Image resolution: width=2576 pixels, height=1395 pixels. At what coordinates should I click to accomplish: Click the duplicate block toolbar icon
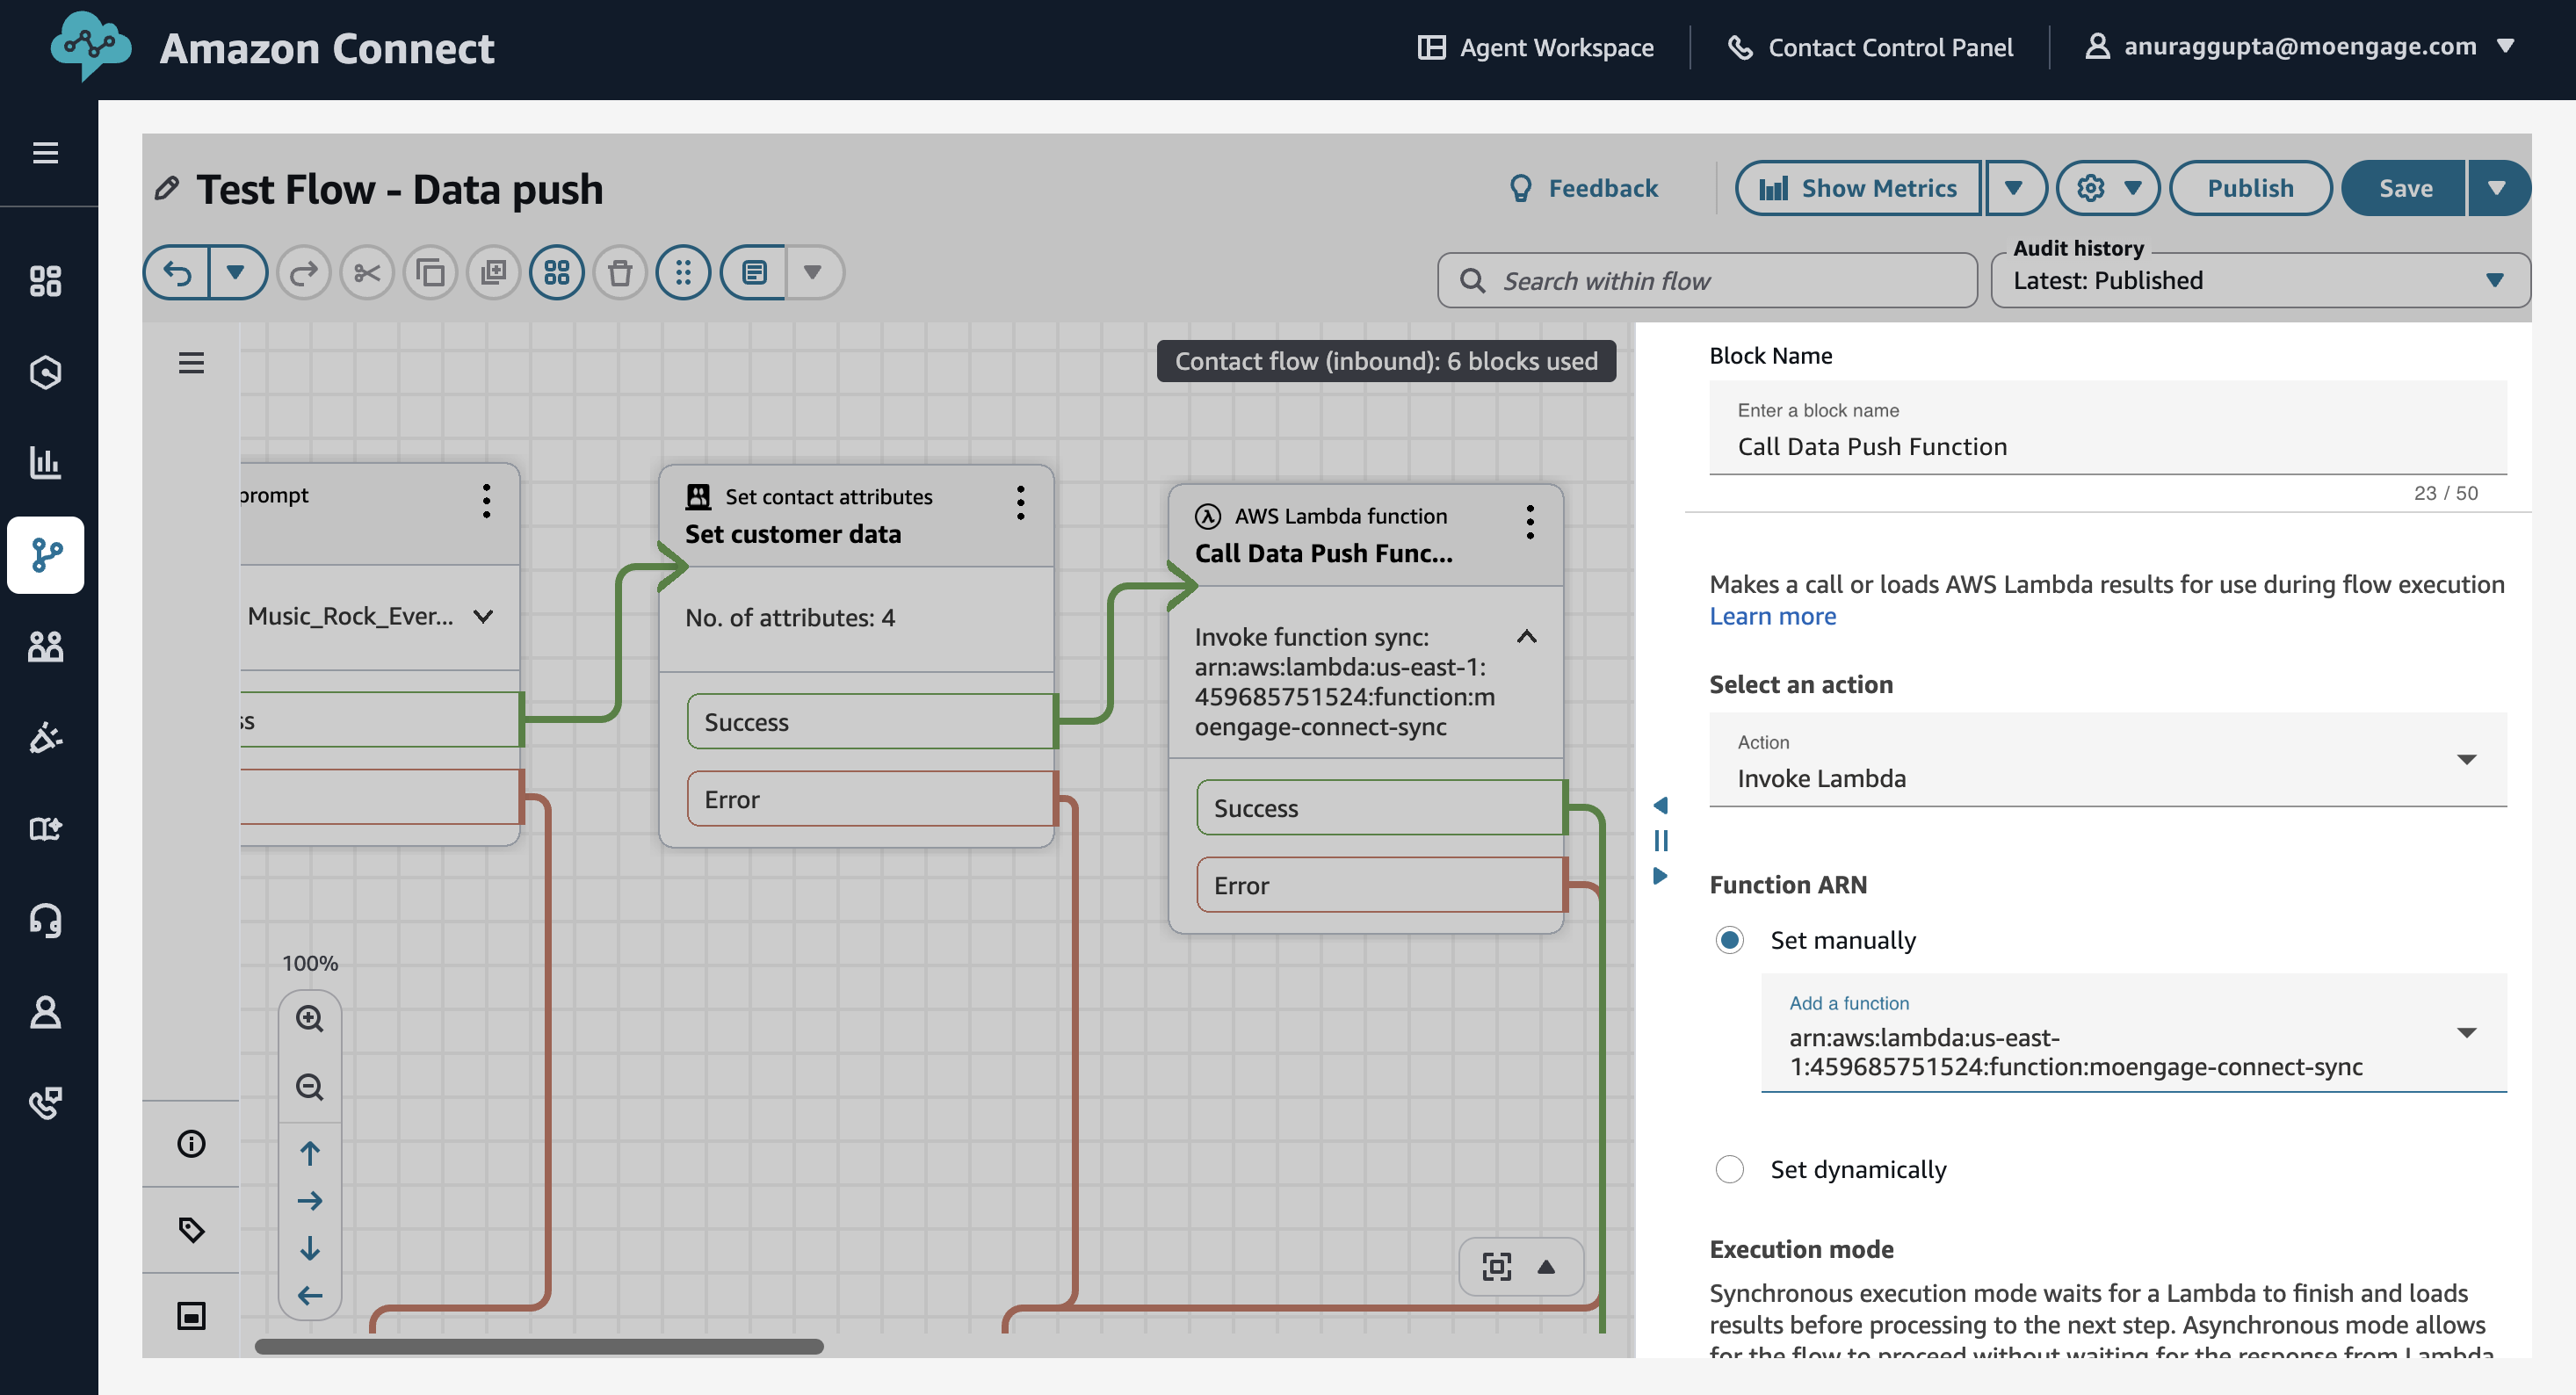click(x=494, y=273)
